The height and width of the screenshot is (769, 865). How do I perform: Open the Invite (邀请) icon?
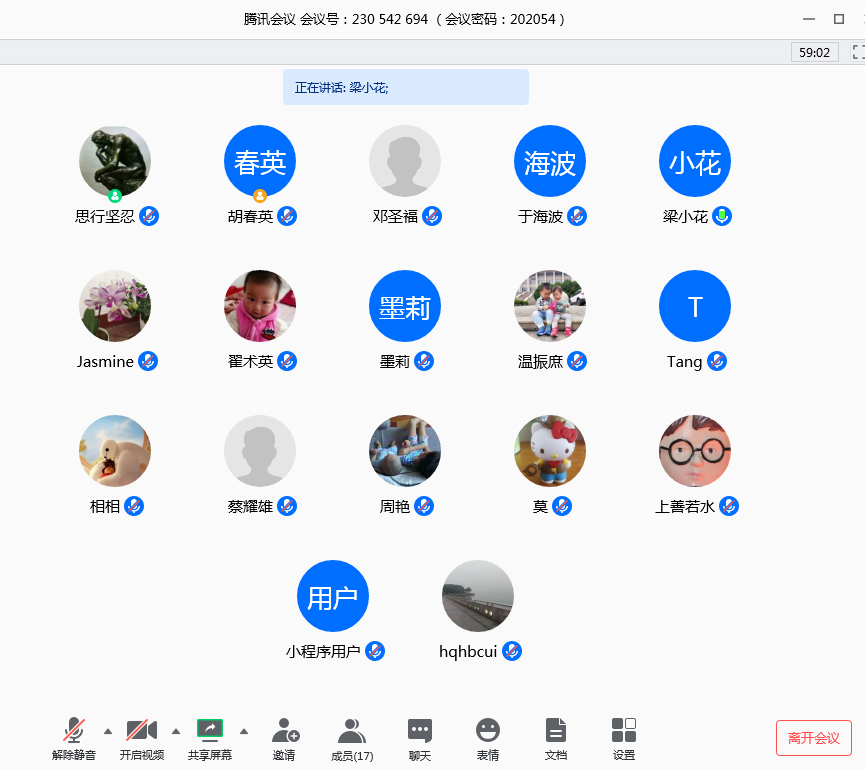pyautogui.click(x=285, y=731)
